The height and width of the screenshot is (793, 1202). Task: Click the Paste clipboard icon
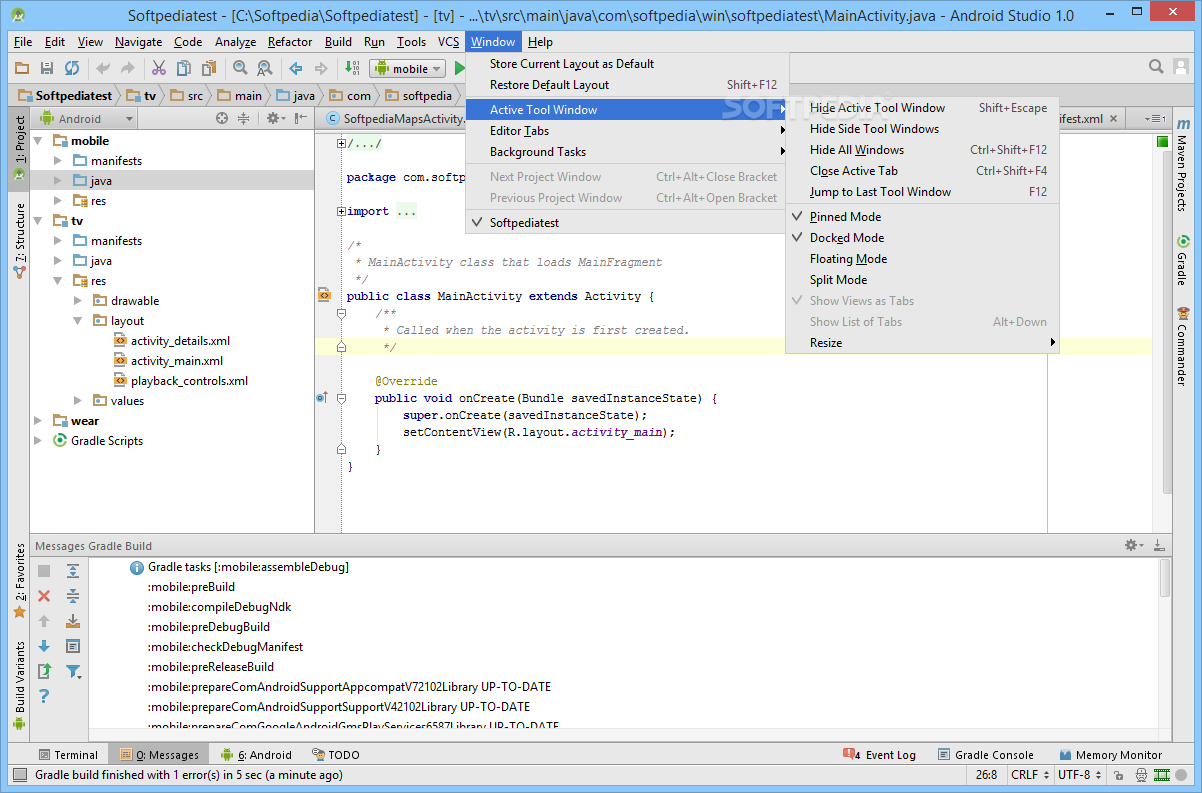(209, 68)
